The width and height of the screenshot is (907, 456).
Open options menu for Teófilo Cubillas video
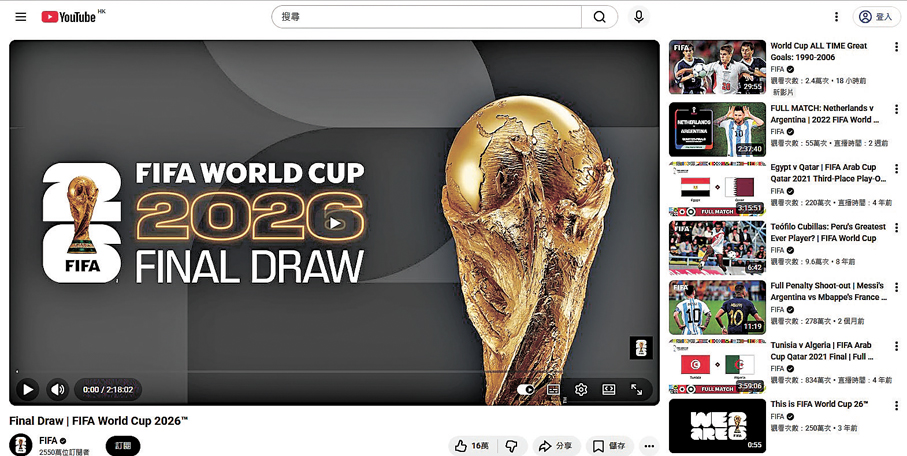[x=896, y=227]
